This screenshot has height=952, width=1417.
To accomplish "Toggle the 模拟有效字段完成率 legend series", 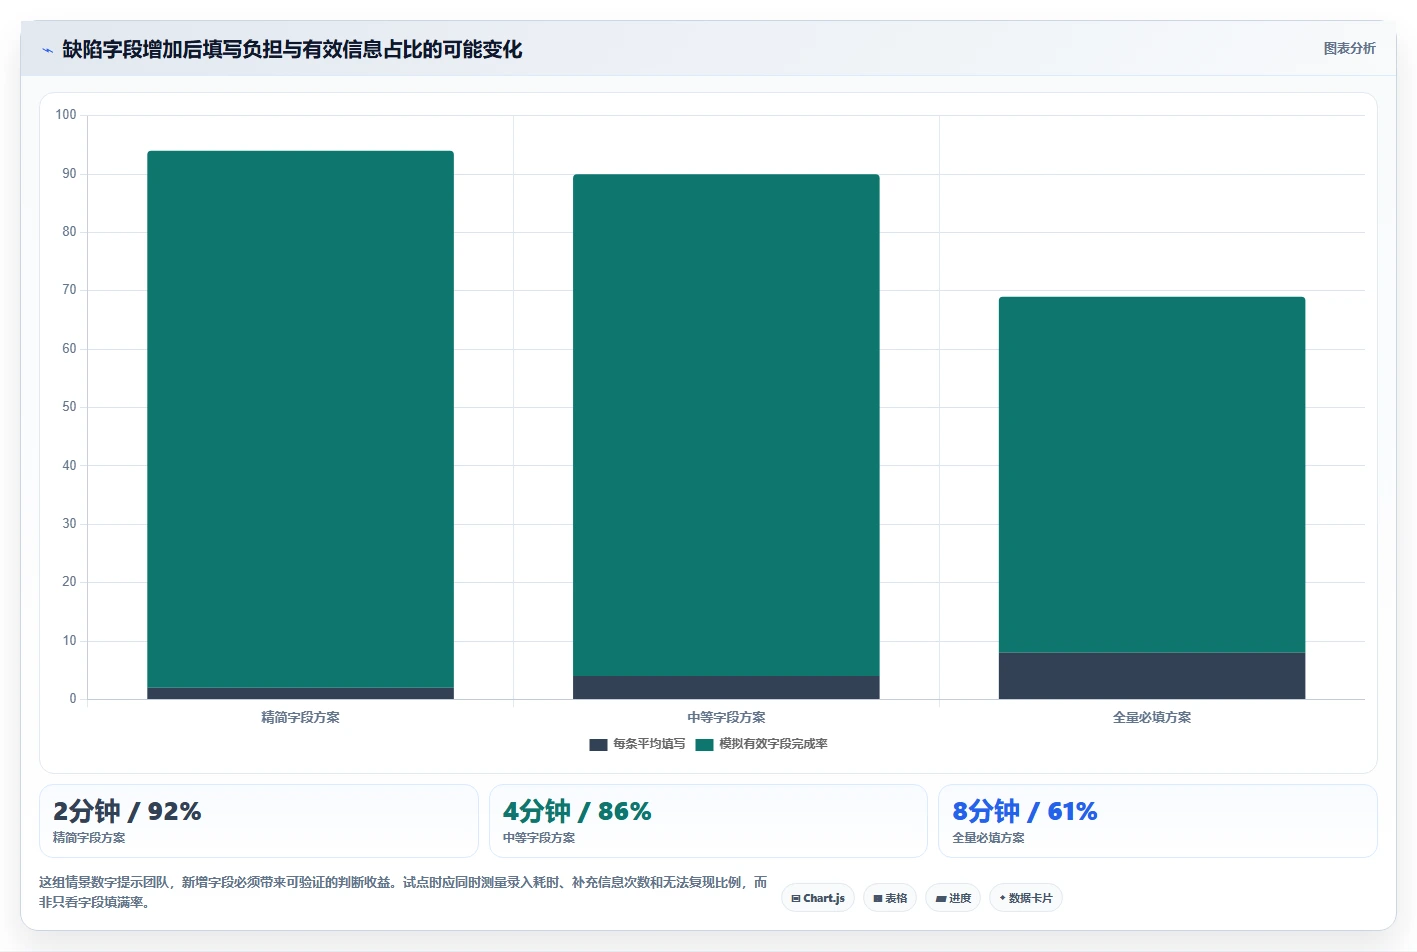I will (761, 744).
